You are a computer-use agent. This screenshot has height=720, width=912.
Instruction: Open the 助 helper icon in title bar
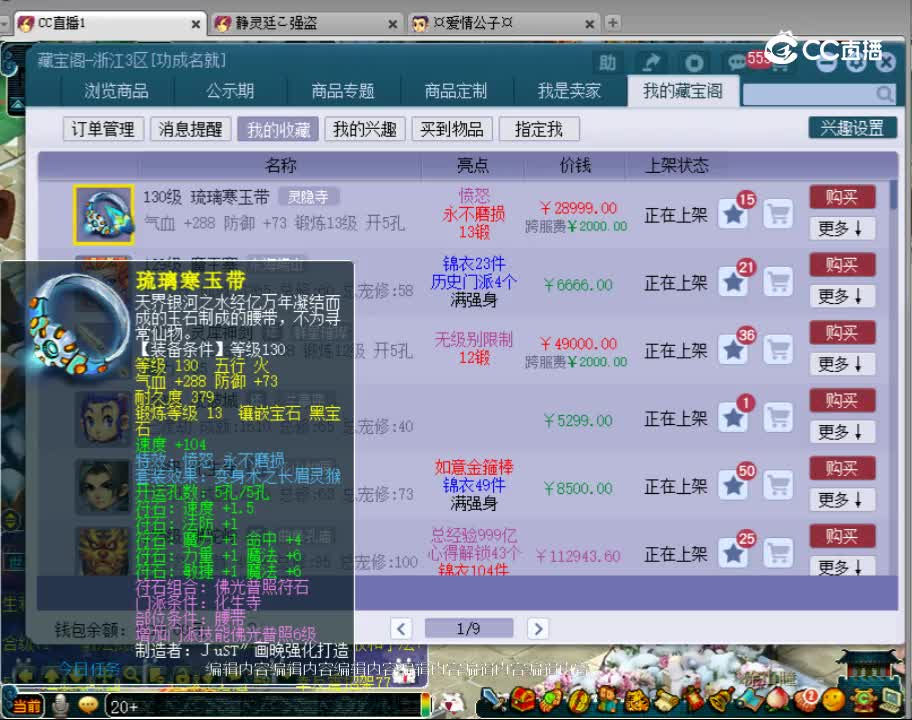607,62
